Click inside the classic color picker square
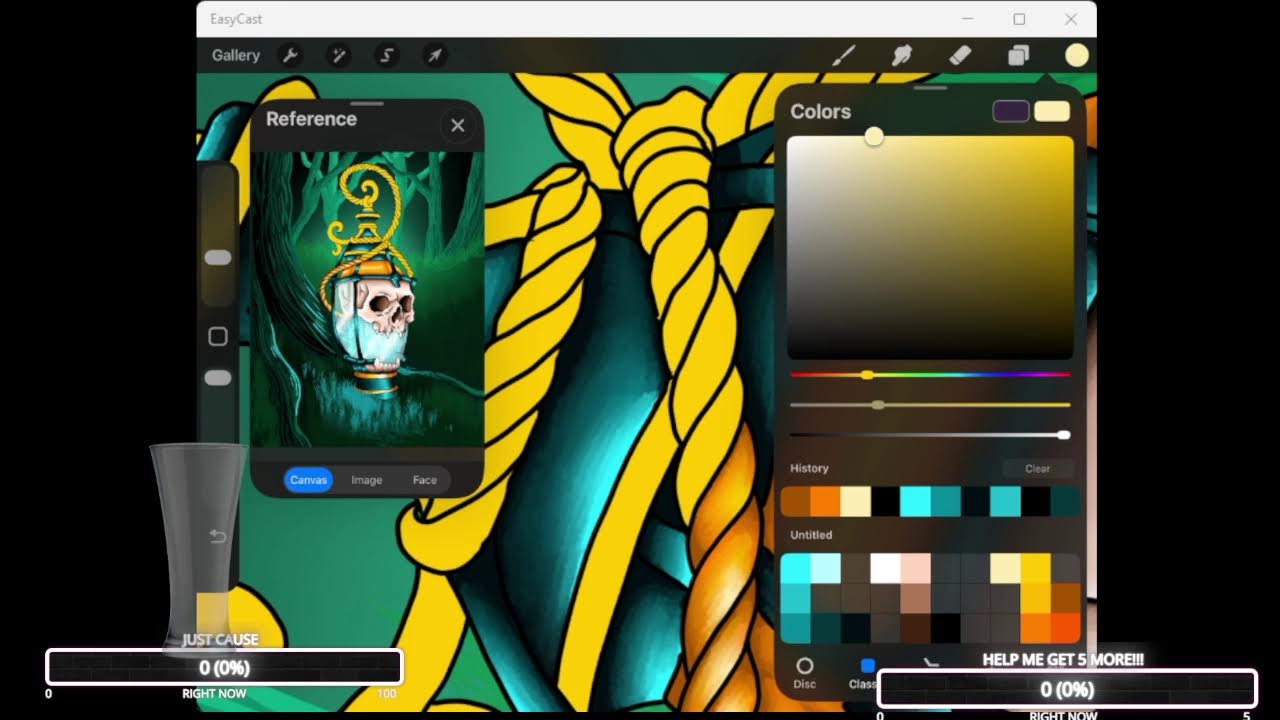Screen dimensions: 1280x720 tap(930, 247)
